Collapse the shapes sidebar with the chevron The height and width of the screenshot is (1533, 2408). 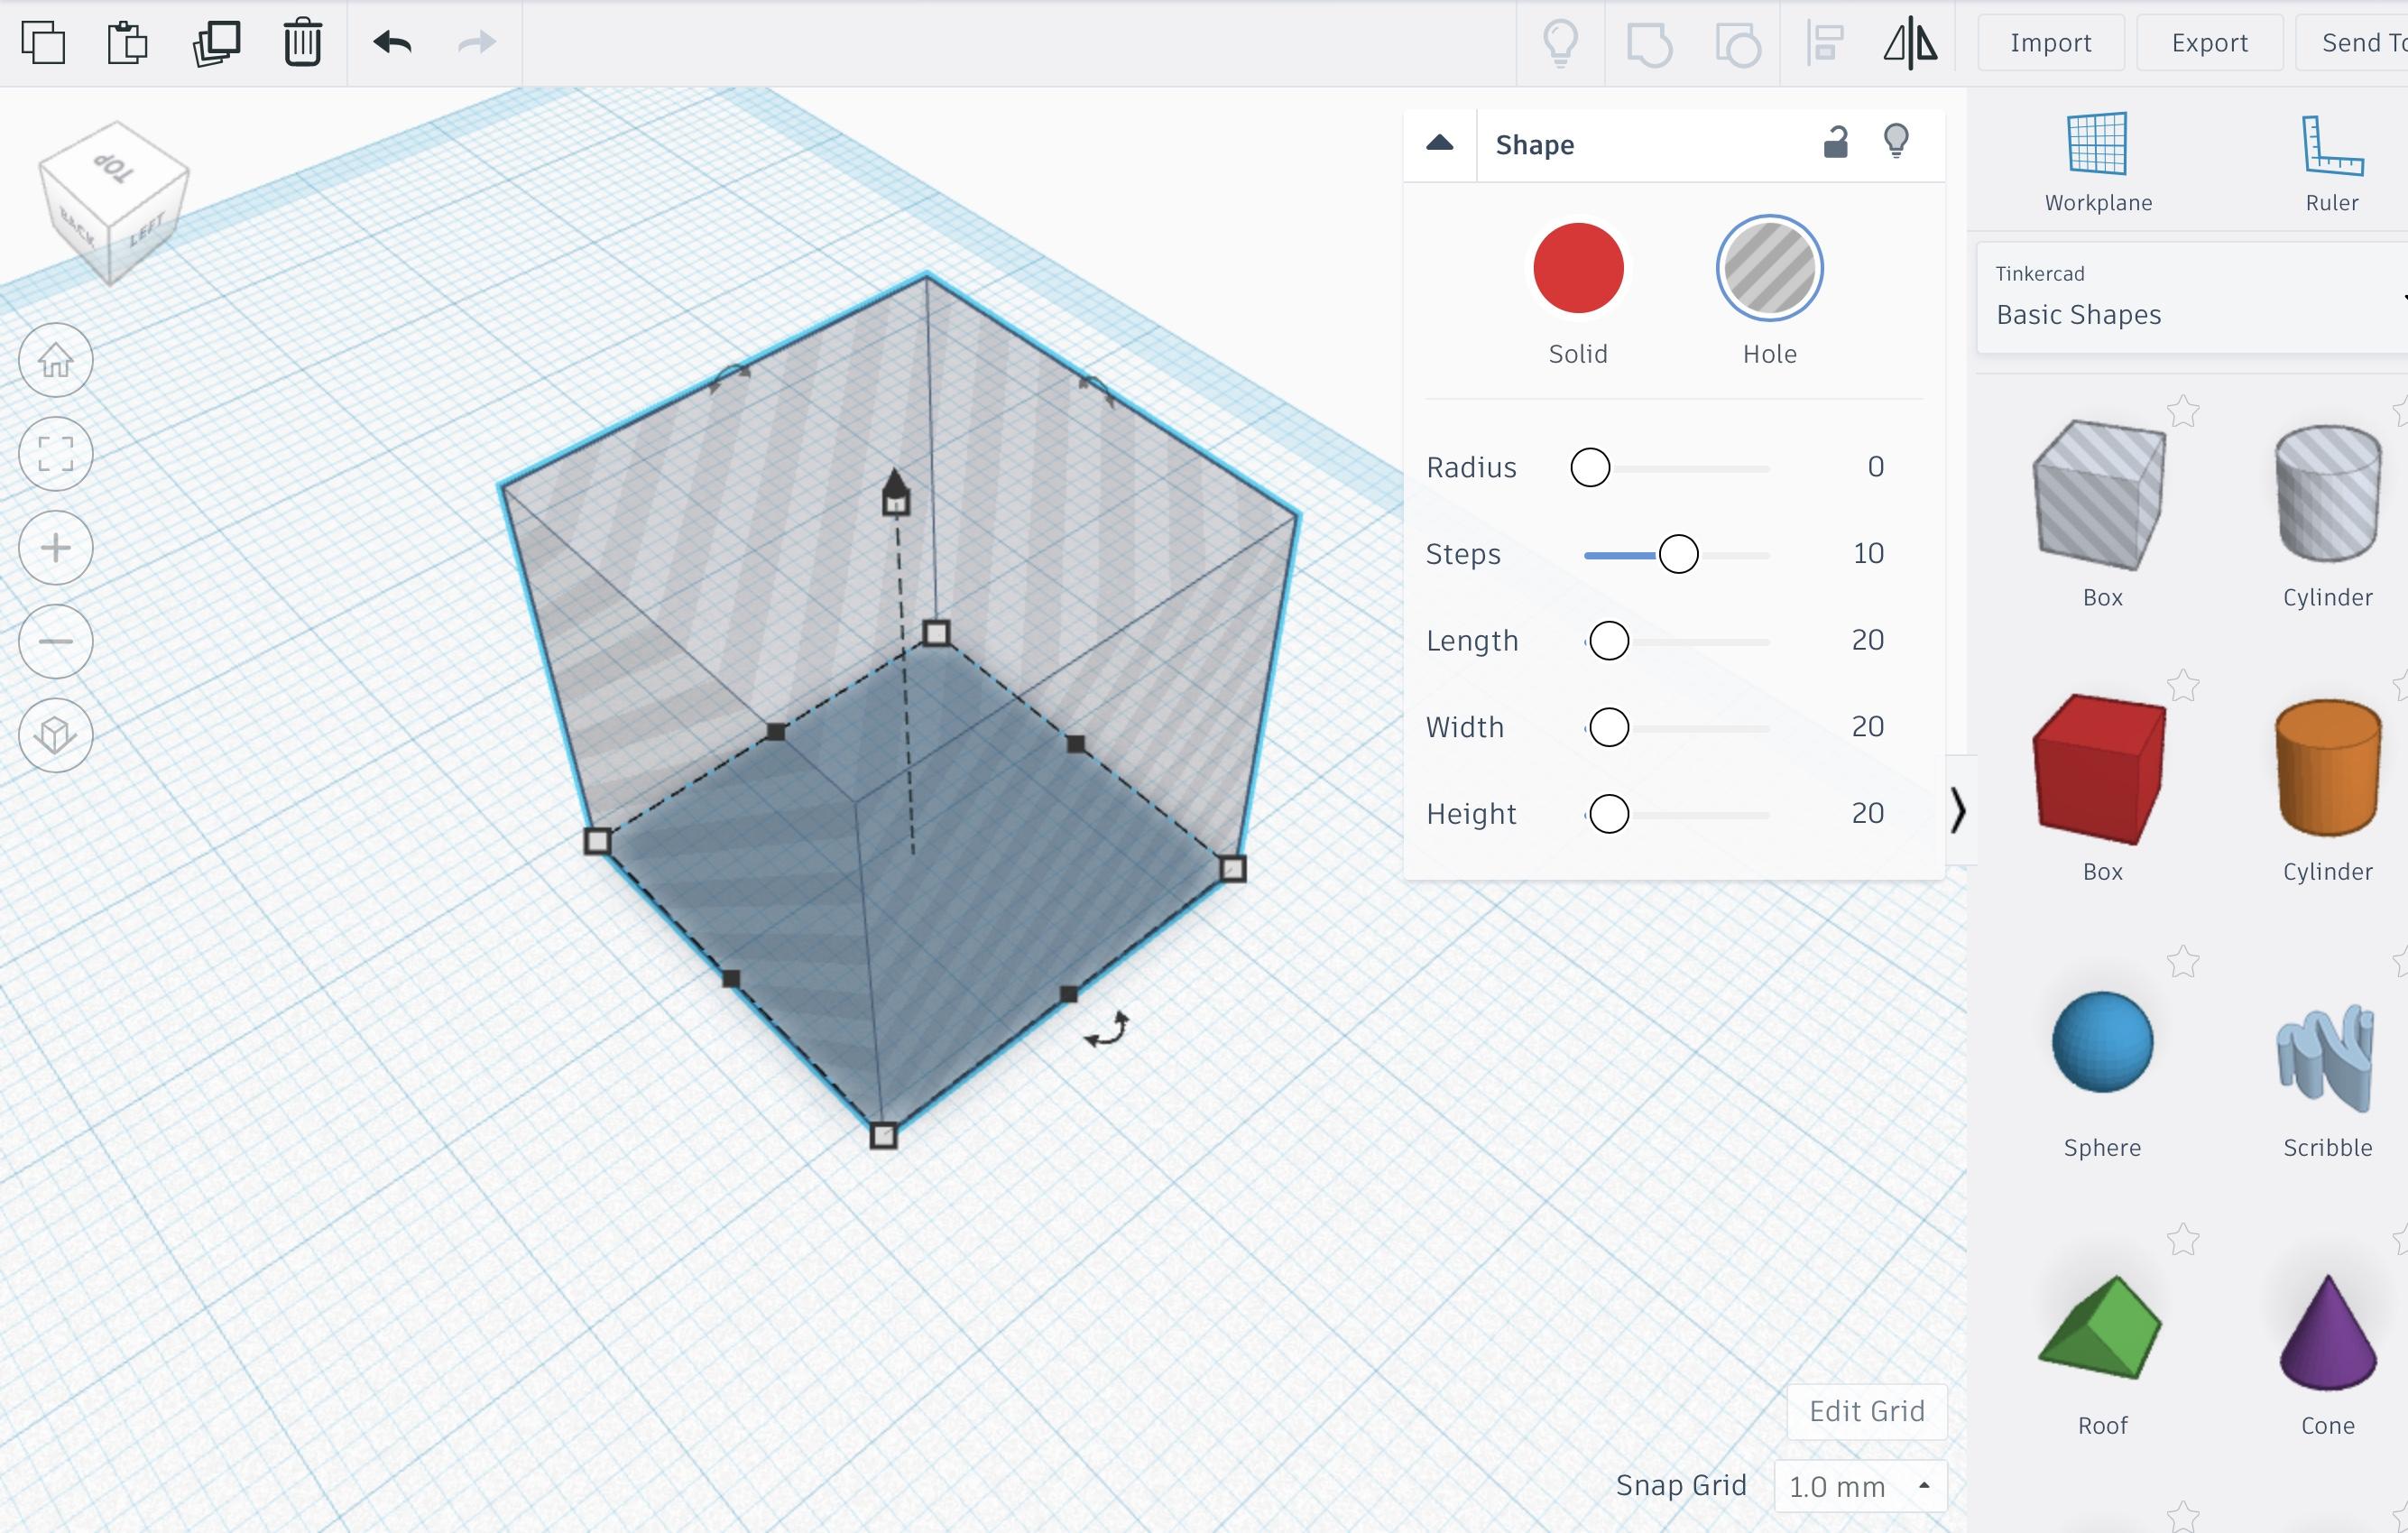[1958, 810]
